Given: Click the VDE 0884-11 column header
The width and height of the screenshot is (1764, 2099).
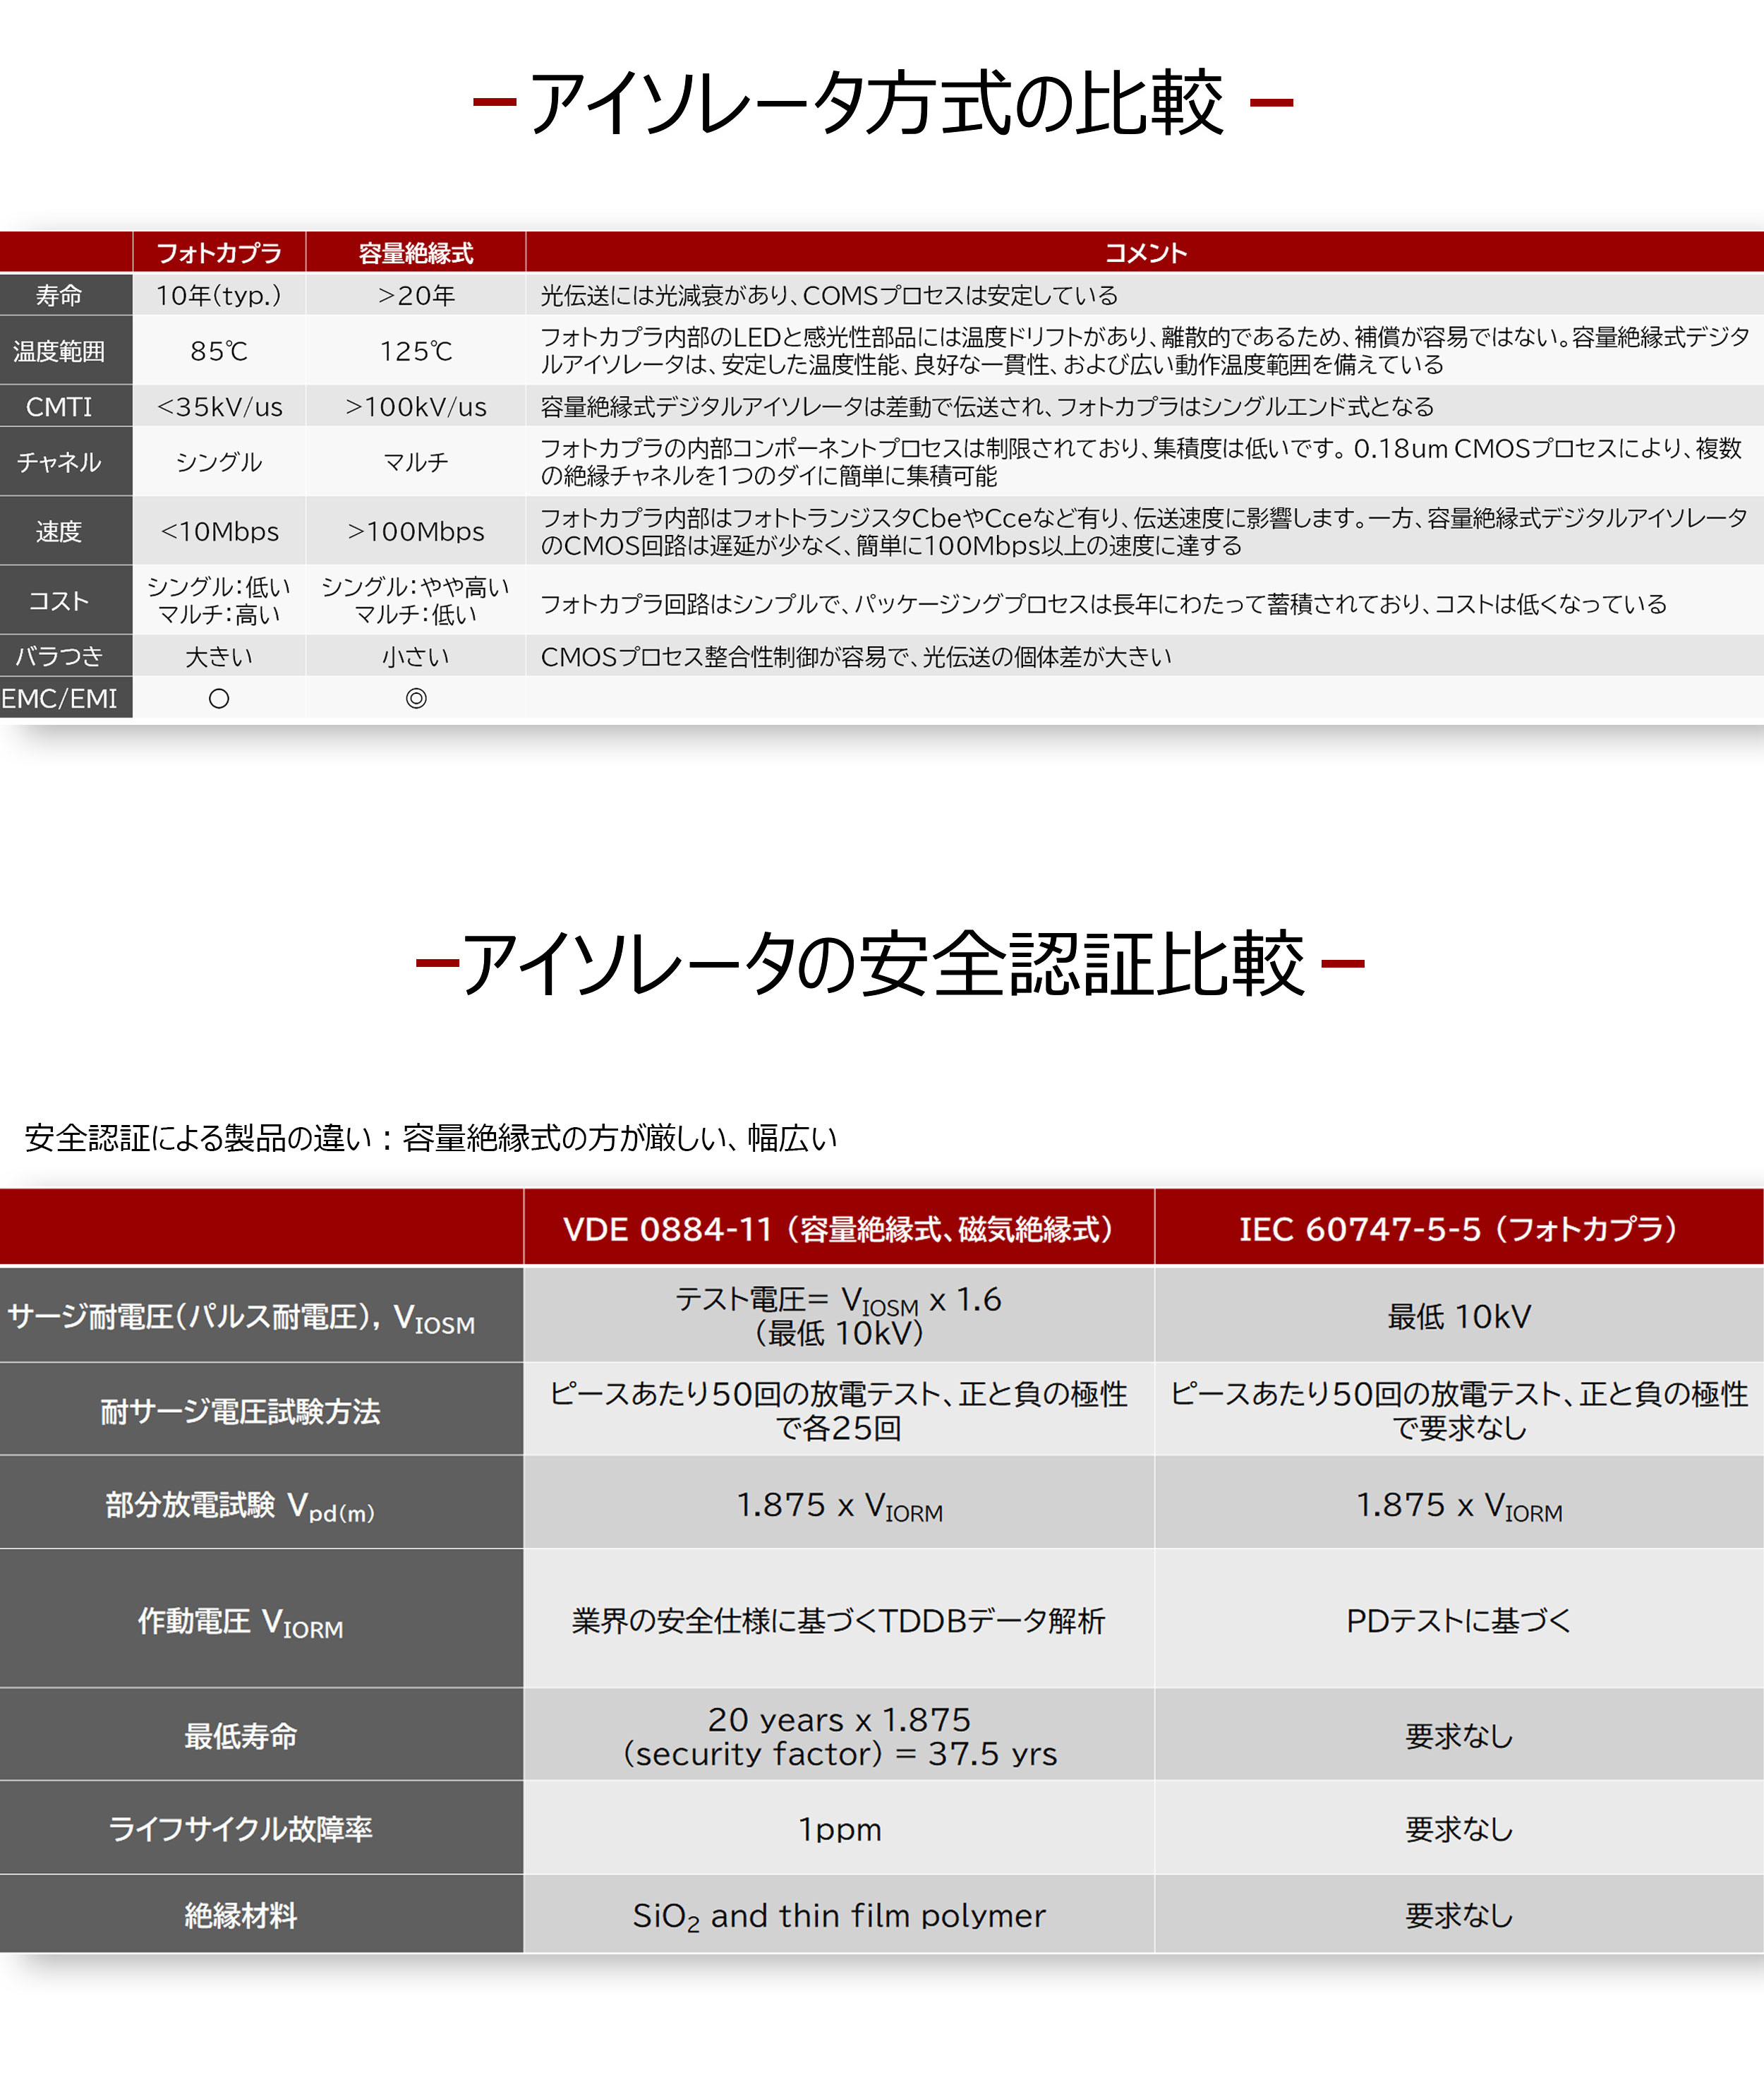Looking at the screenshot, I should click(838, 1229).
